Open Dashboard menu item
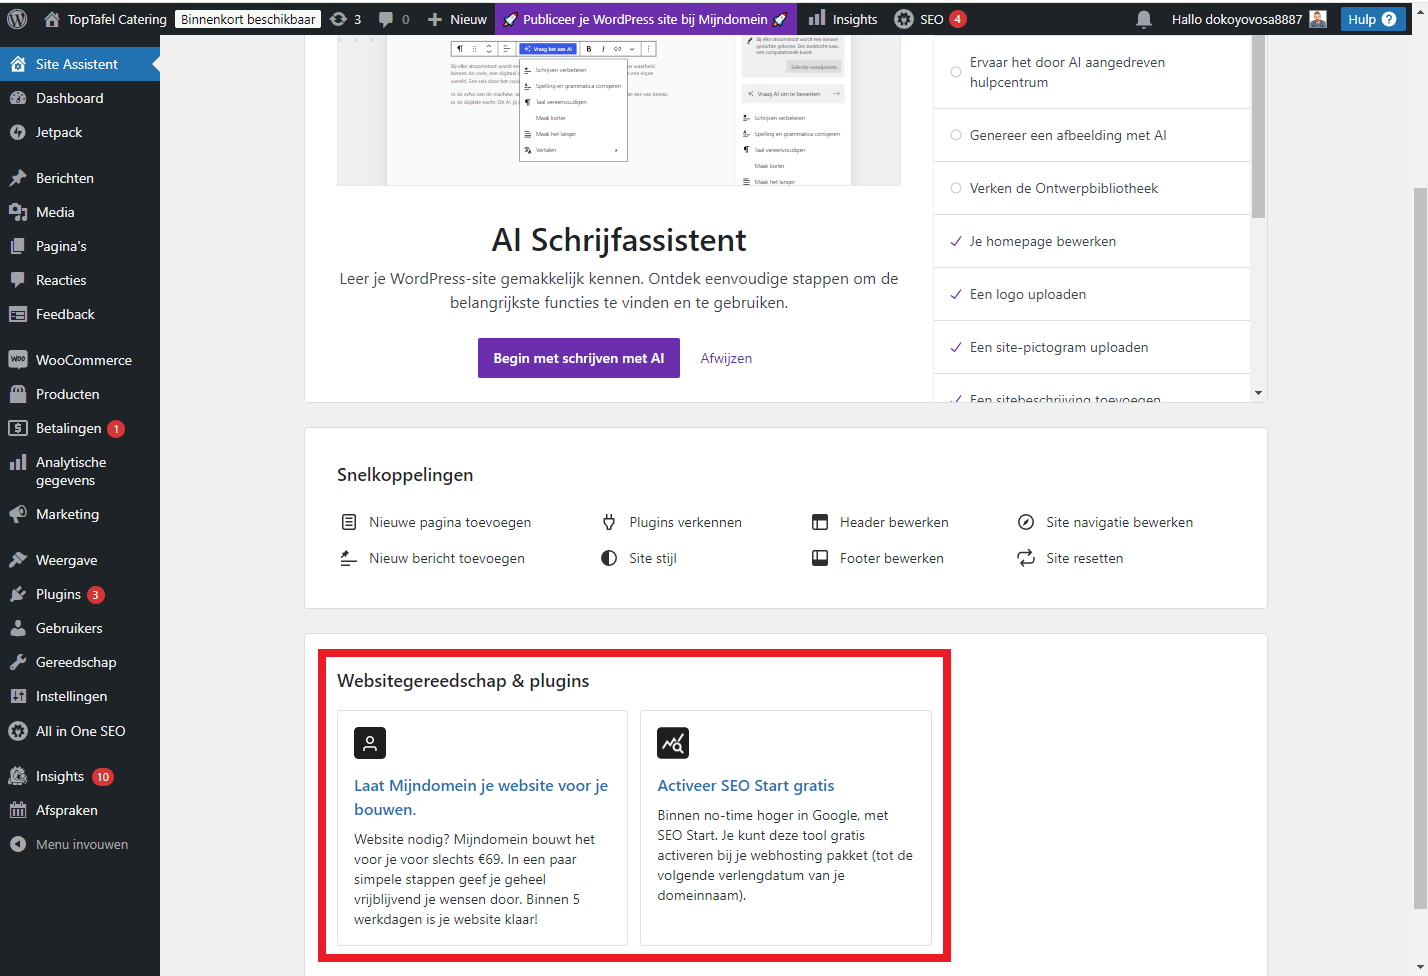The image size is (1428, 976). click(80, 98)
